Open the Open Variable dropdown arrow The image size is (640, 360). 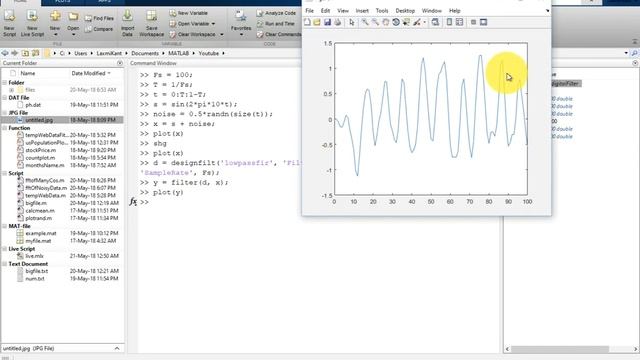coord(213,24)
